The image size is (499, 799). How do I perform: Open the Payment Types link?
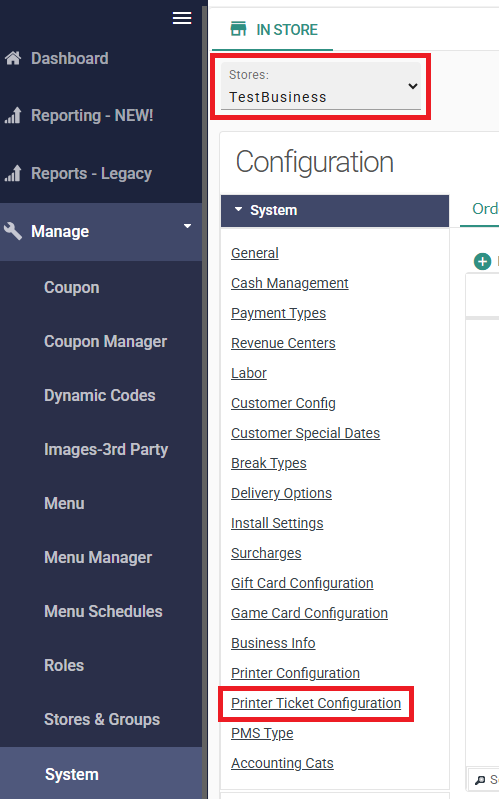pyautogui.click(x=278, y=313)
